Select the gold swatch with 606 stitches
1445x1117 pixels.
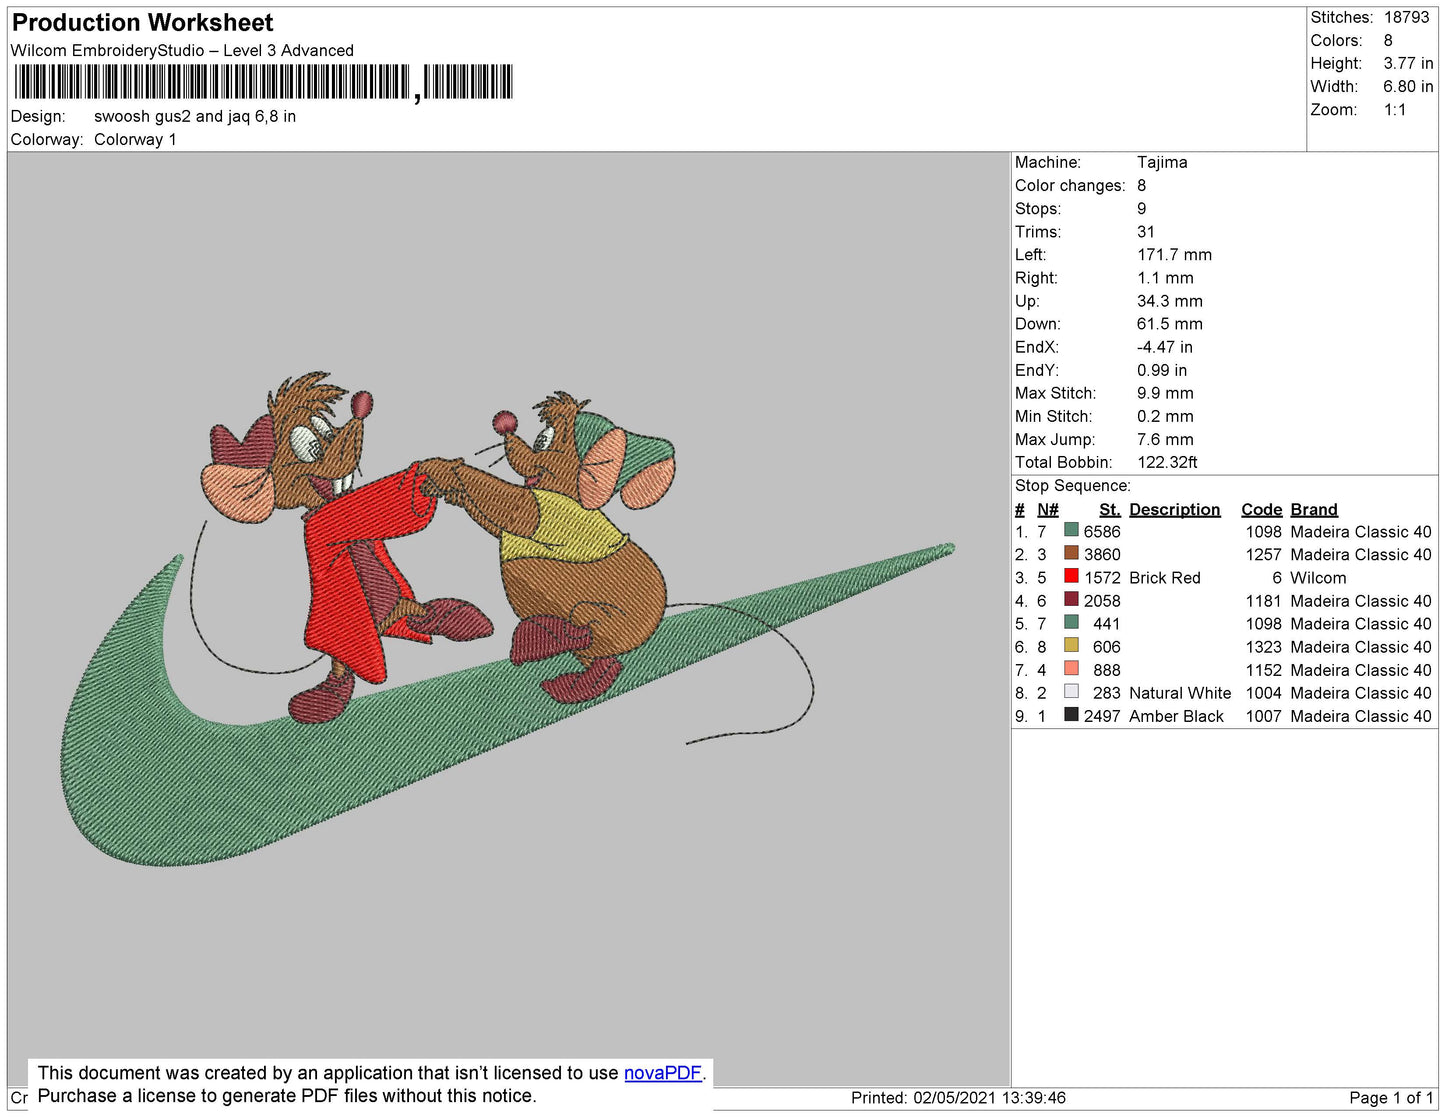[x=1071, y=646]
